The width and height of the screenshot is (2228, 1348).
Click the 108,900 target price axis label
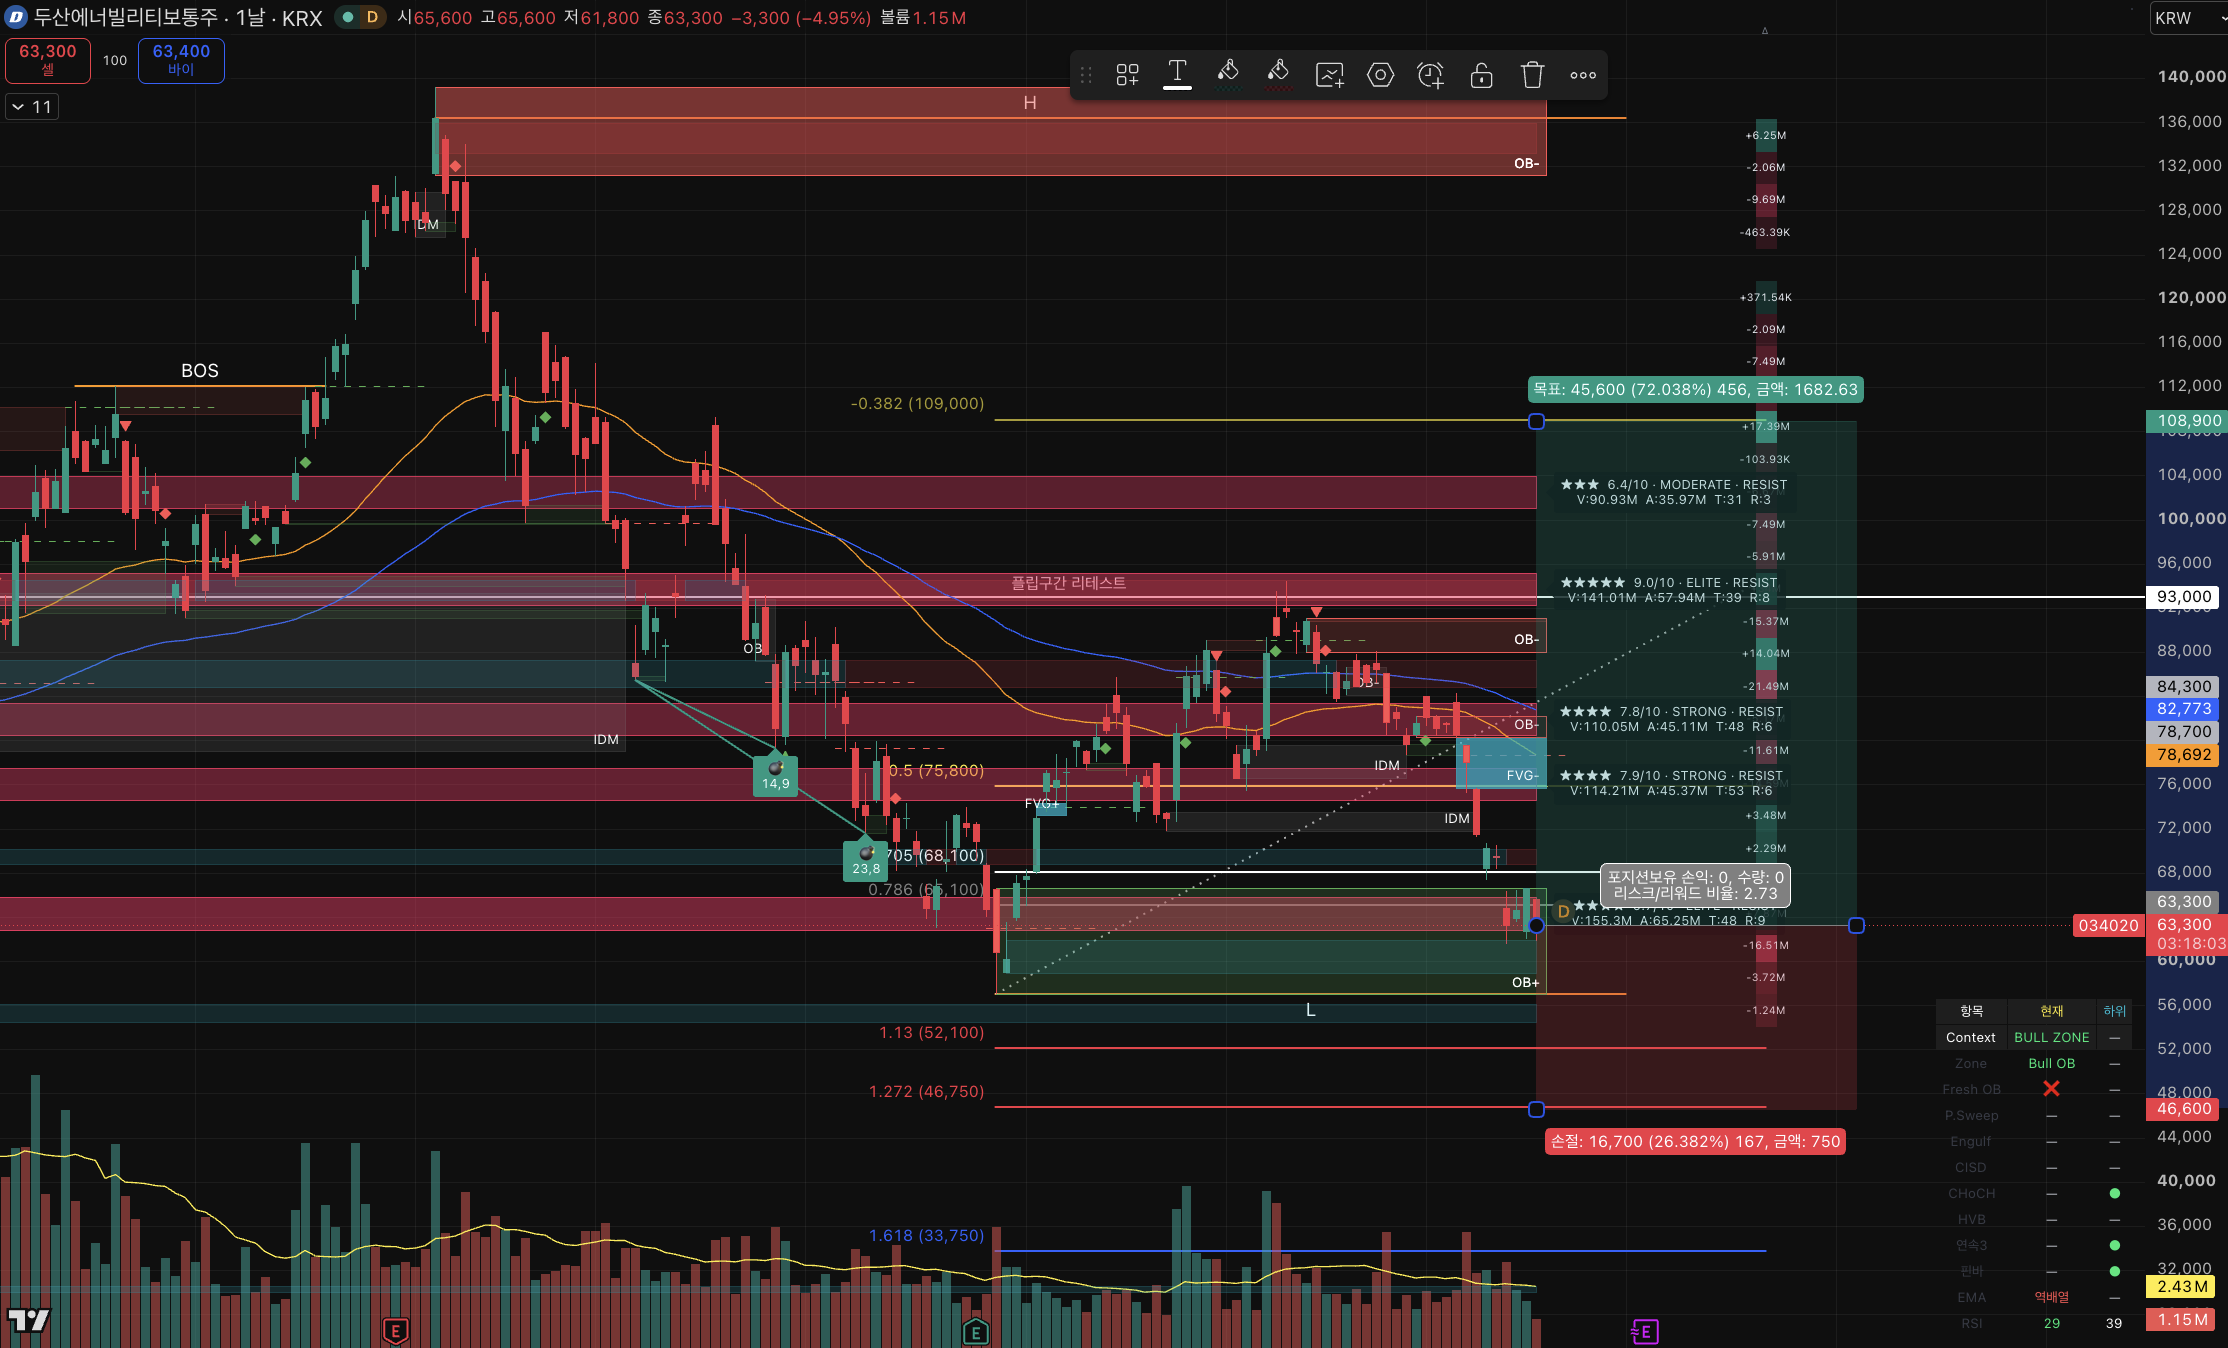coord(2188,421)
